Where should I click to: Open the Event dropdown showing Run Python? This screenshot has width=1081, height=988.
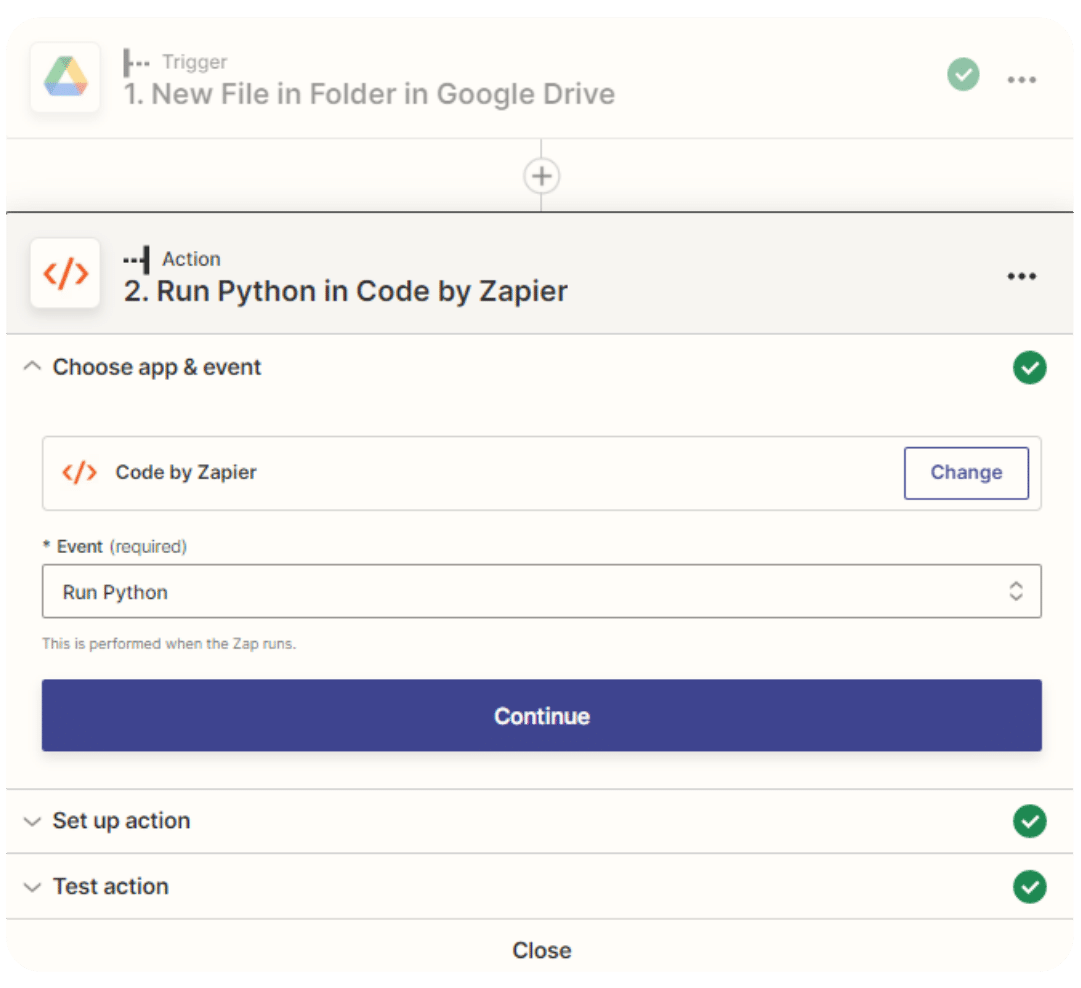[x=541, y=592]
